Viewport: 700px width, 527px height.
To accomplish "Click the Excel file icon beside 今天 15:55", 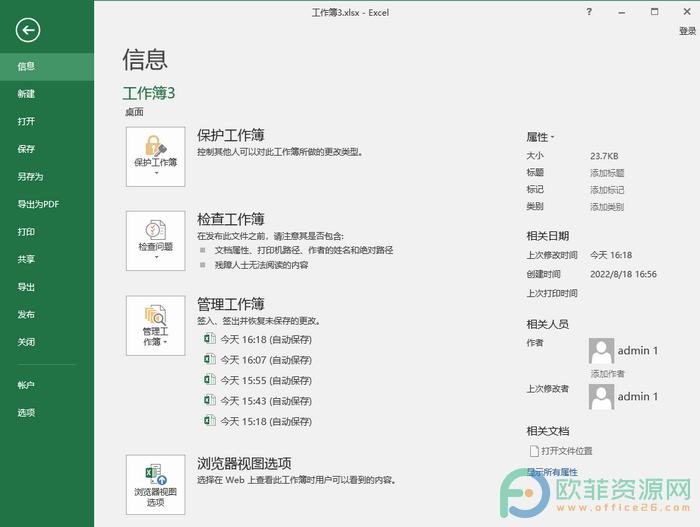I will tap(210, 380).
